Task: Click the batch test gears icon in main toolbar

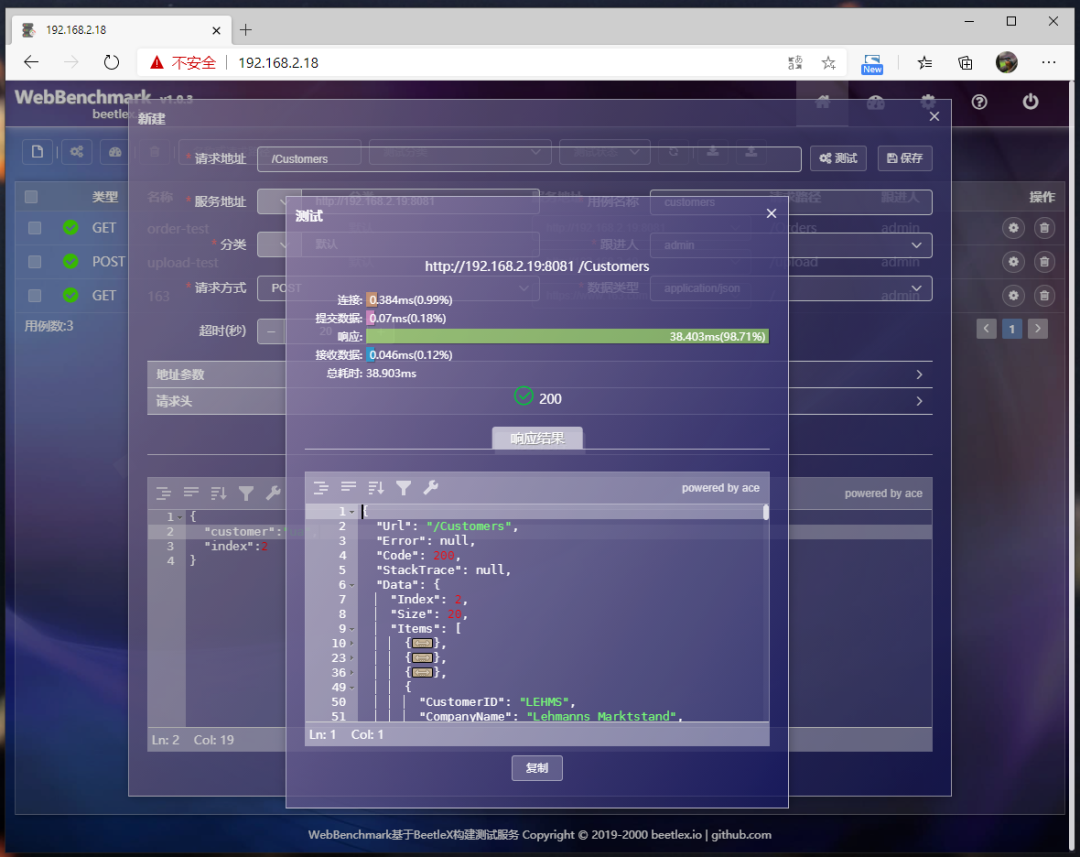Action: point(76,152)
